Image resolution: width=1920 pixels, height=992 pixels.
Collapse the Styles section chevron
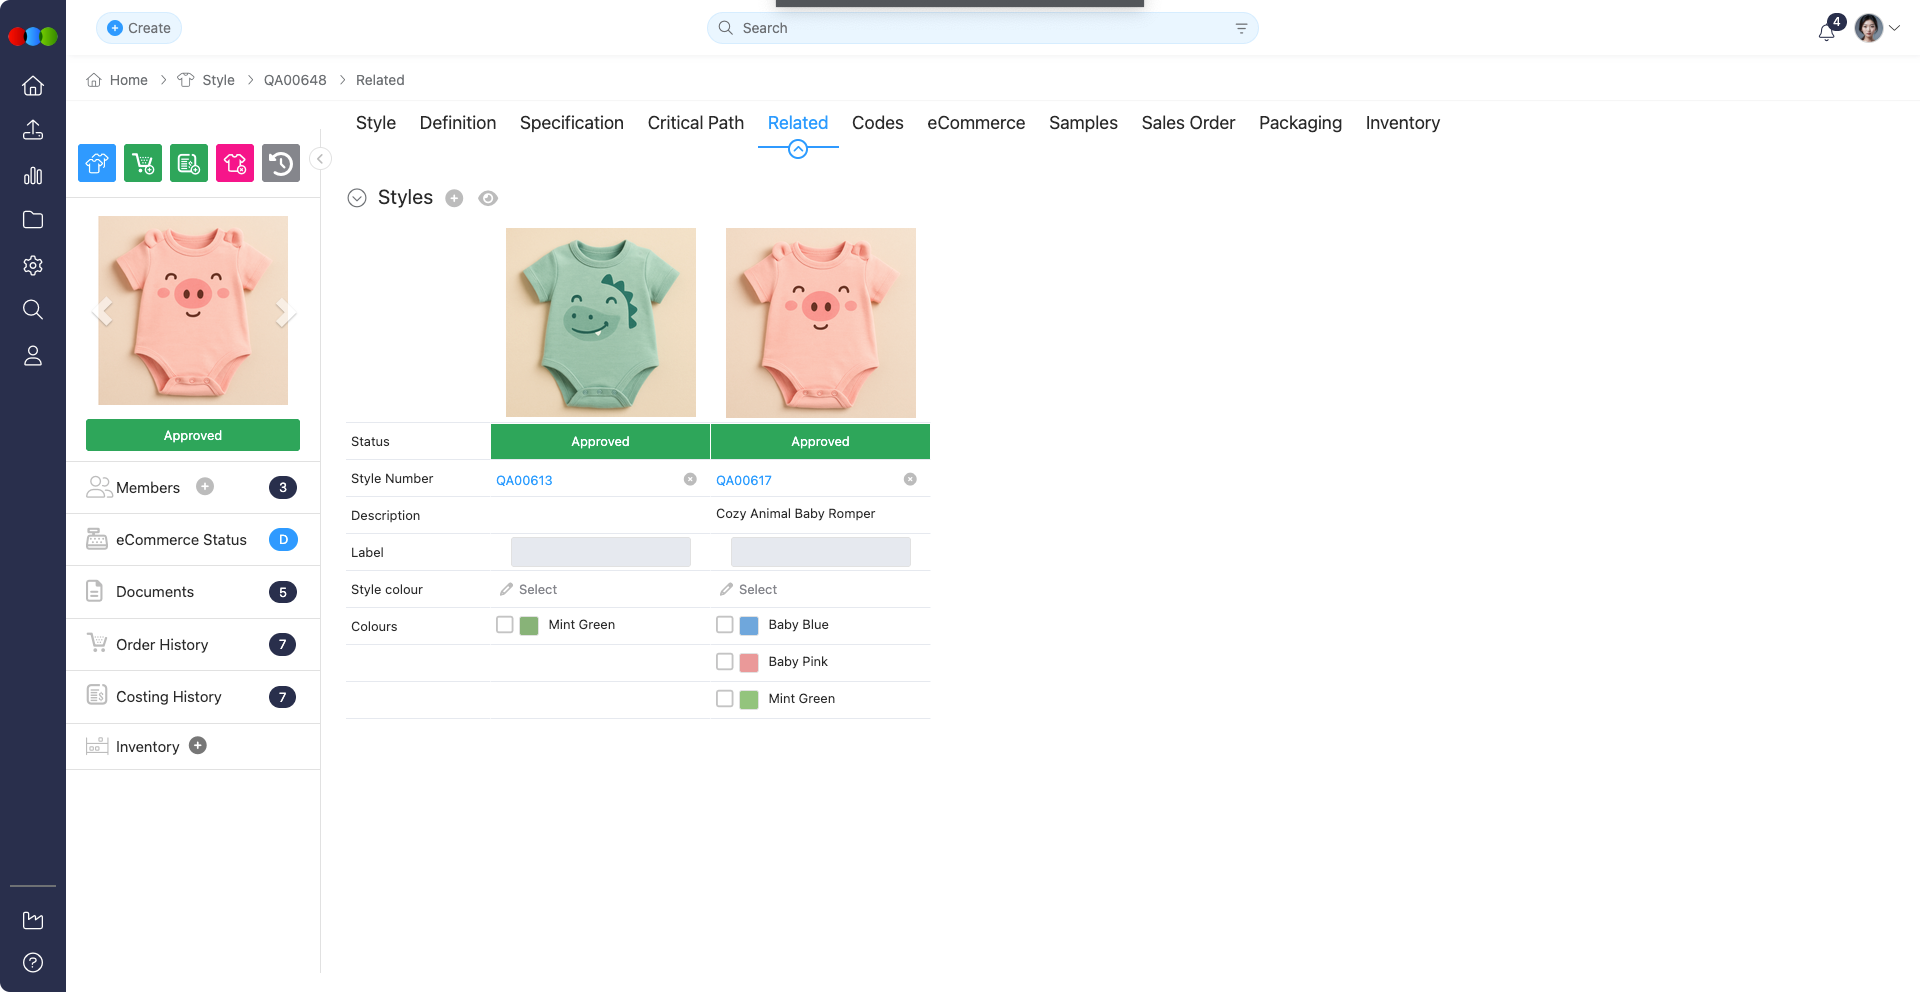coord(357,198)
